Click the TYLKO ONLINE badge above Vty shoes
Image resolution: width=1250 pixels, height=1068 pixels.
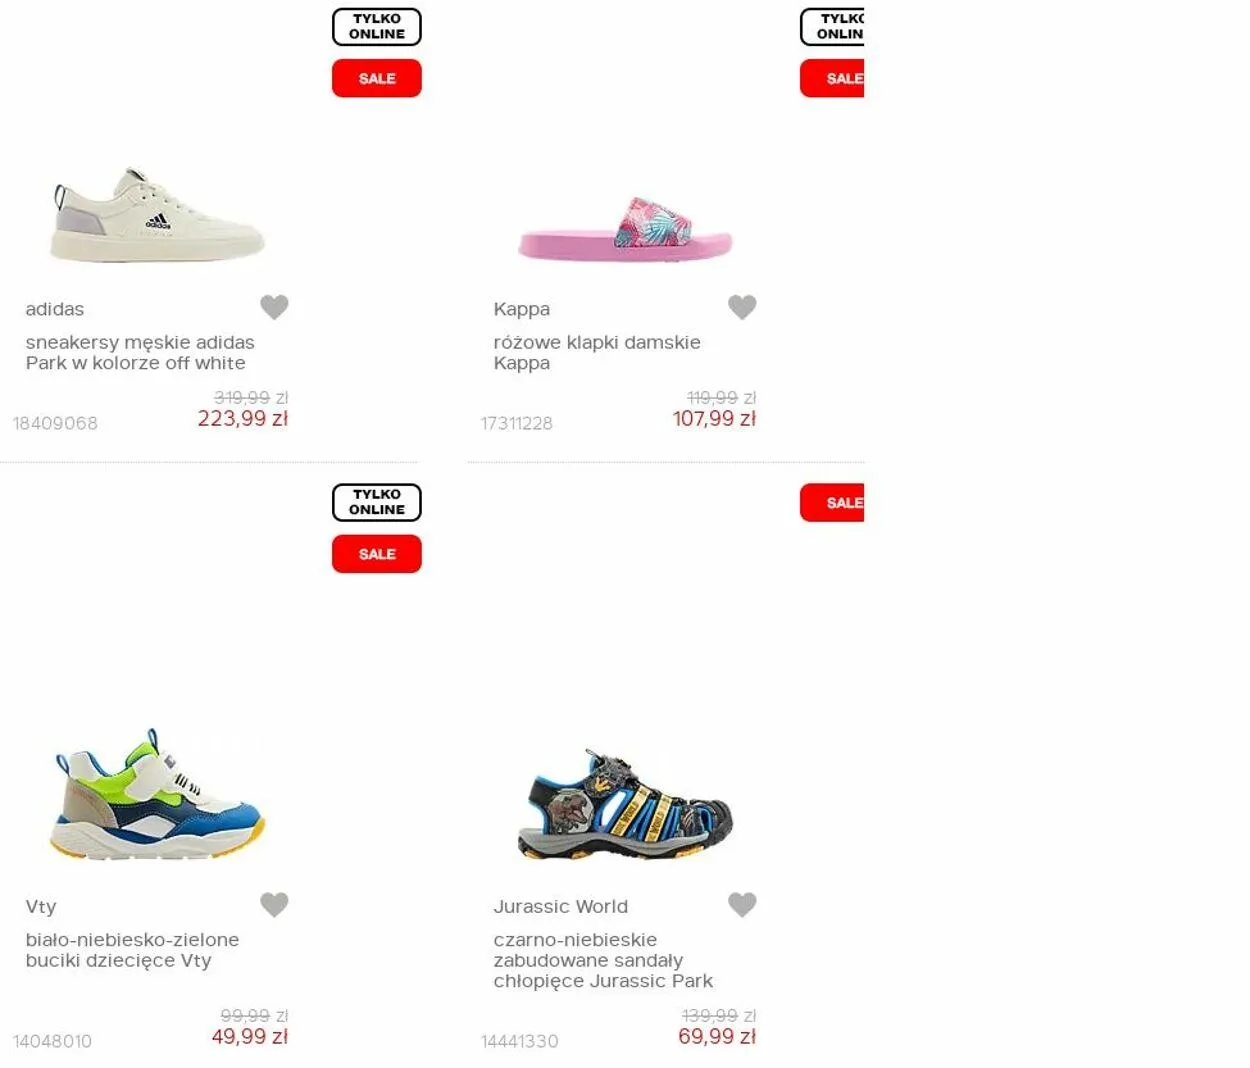[x=377, y=502]
